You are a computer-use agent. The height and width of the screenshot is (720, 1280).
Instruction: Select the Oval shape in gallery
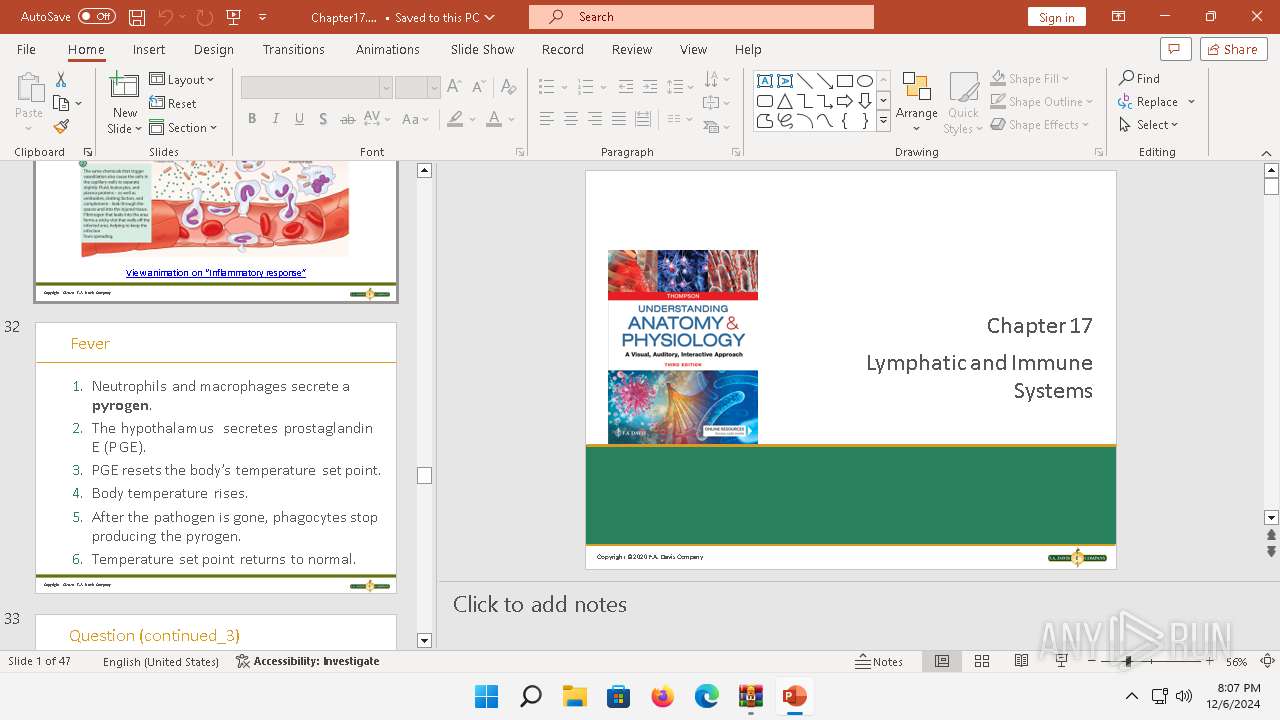865,81
